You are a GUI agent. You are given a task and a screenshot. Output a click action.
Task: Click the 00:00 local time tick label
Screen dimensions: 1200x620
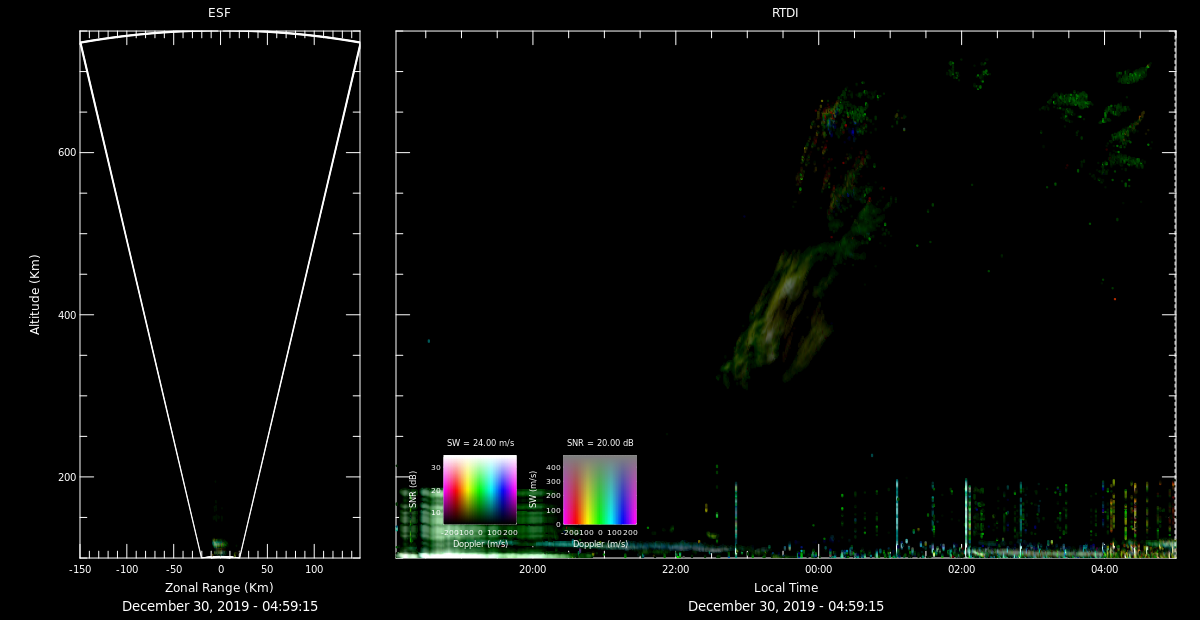coord(818,569)
